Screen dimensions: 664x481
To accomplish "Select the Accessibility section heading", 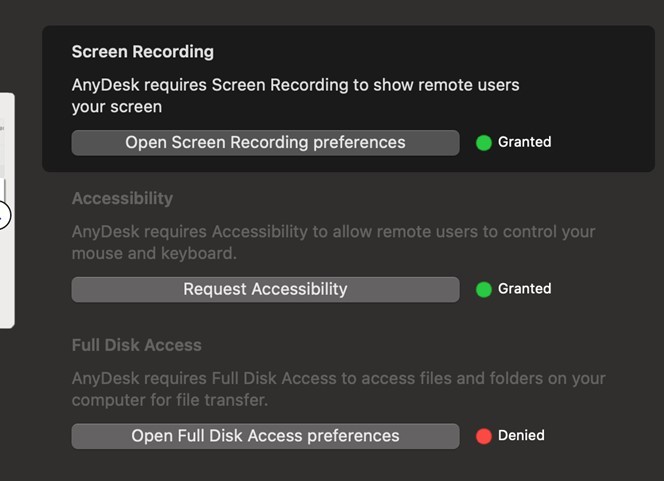I will coord(122,198).
